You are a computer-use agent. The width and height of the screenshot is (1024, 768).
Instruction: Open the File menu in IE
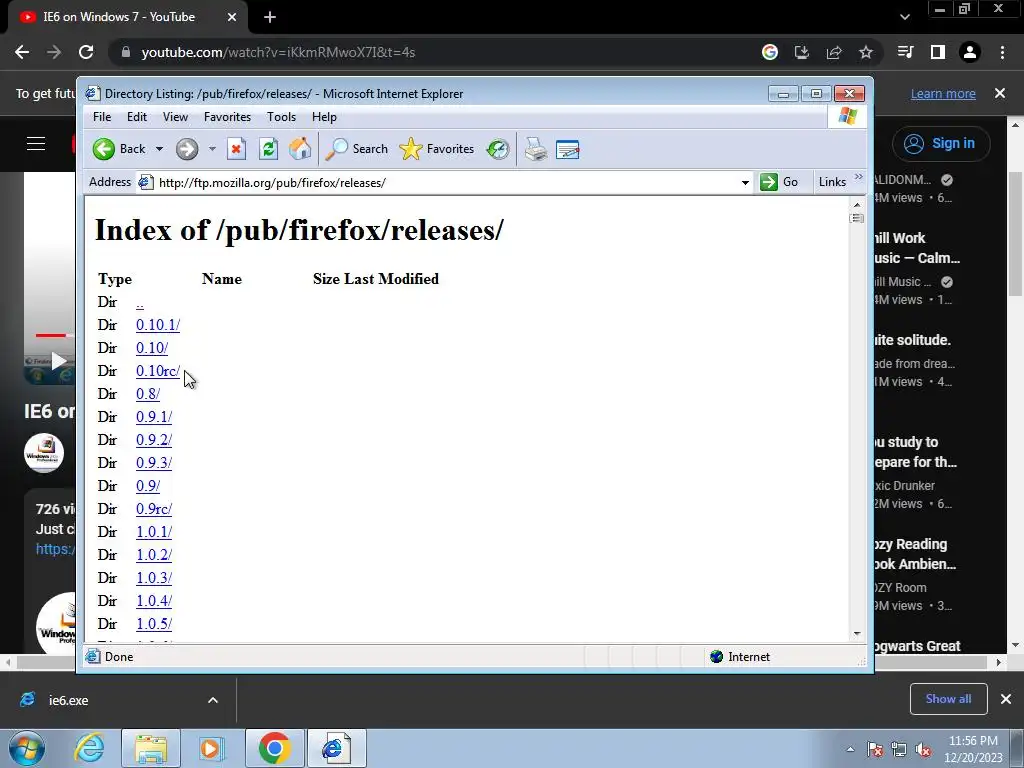coord(102,117)
